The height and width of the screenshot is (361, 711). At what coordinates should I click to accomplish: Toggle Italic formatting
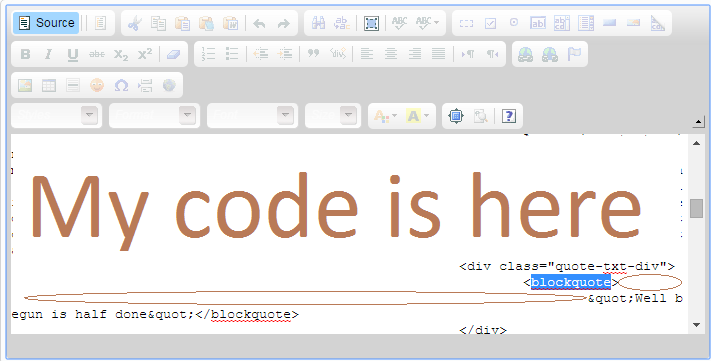click(x=49, y=54)
